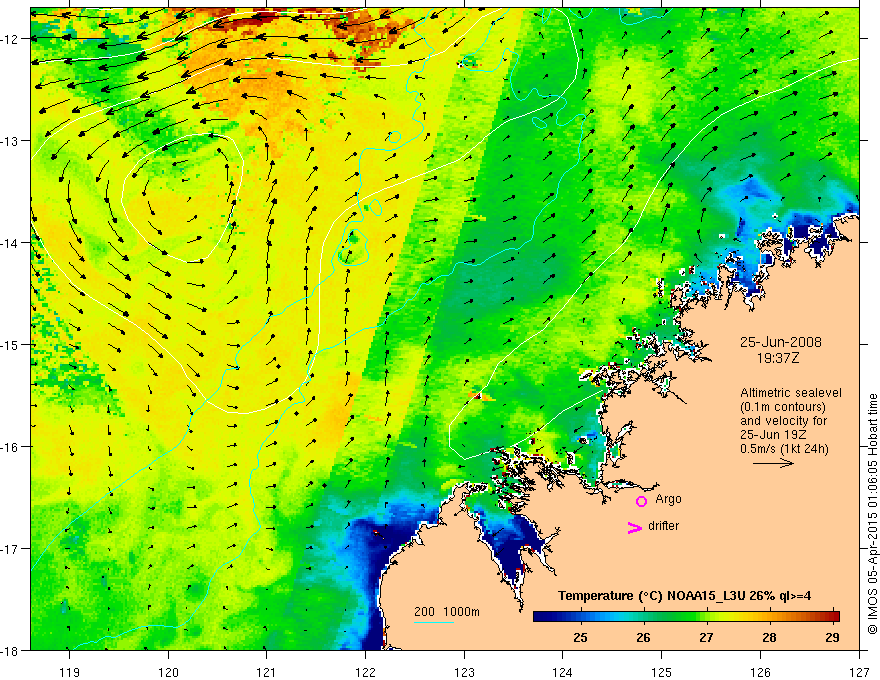Click the color bar value '26'
The height and width of the screenshot is (680, 880).
pyautogui.click(x=643, y=637)
